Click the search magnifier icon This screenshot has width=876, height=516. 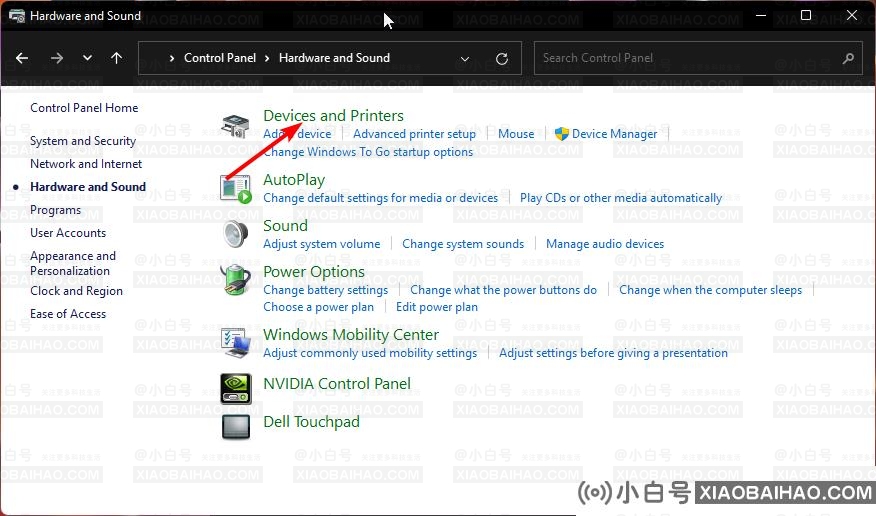(x=848, y=58)
